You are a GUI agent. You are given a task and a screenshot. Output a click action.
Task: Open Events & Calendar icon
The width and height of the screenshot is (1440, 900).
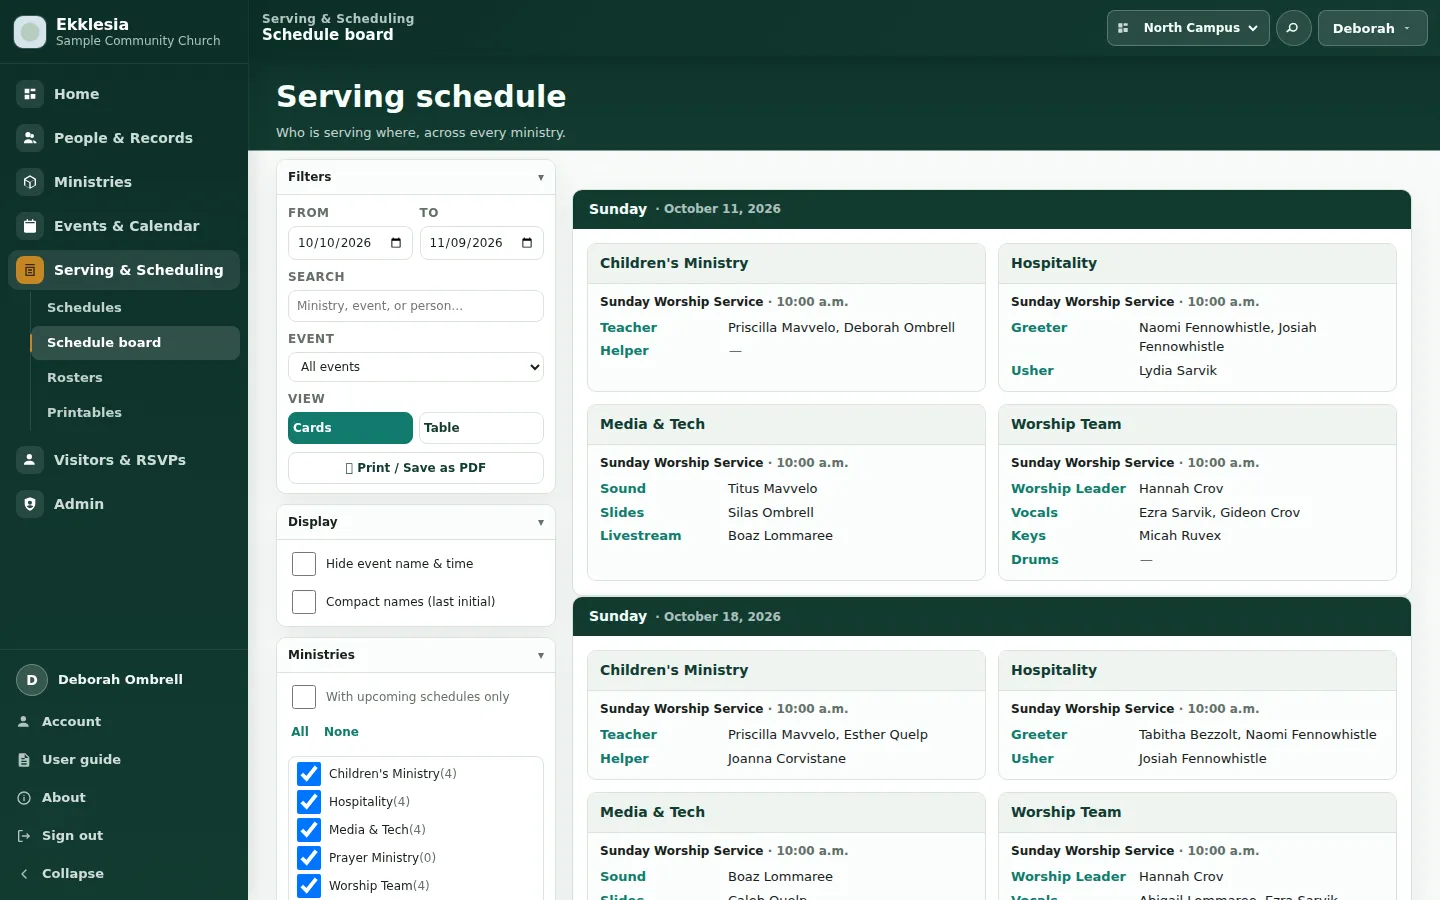click(x=30, y=226)
